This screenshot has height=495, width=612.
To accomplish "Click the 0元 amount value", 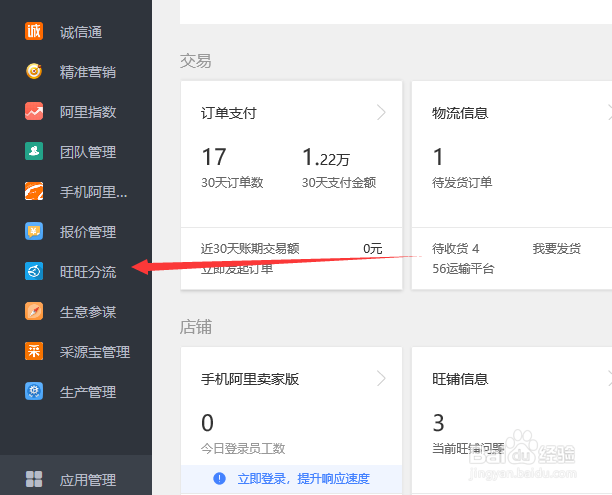I will (373, 248).
